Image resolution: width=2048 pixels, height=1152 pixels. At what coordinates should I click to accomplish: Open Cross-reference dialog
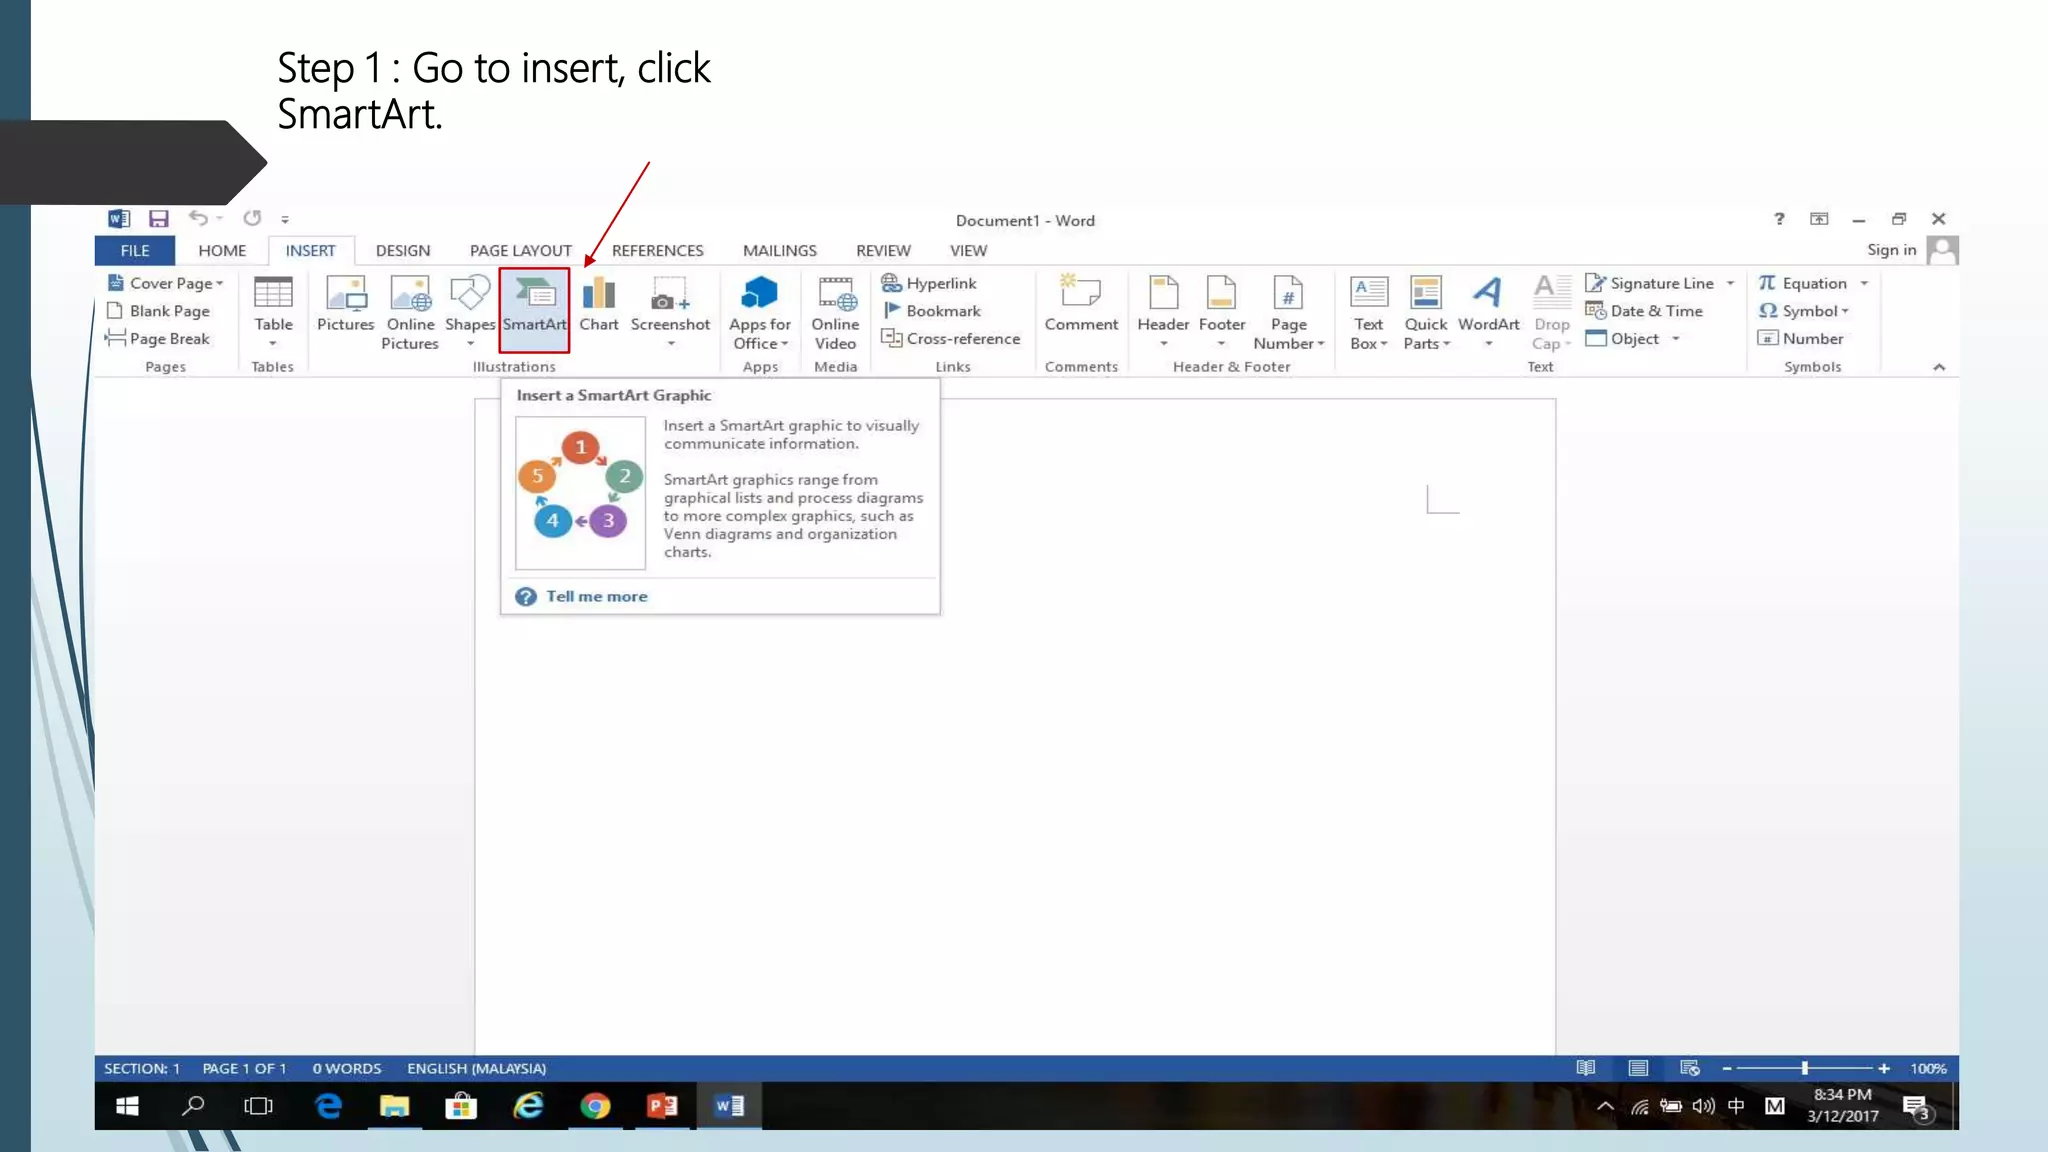tap(950, 338)
